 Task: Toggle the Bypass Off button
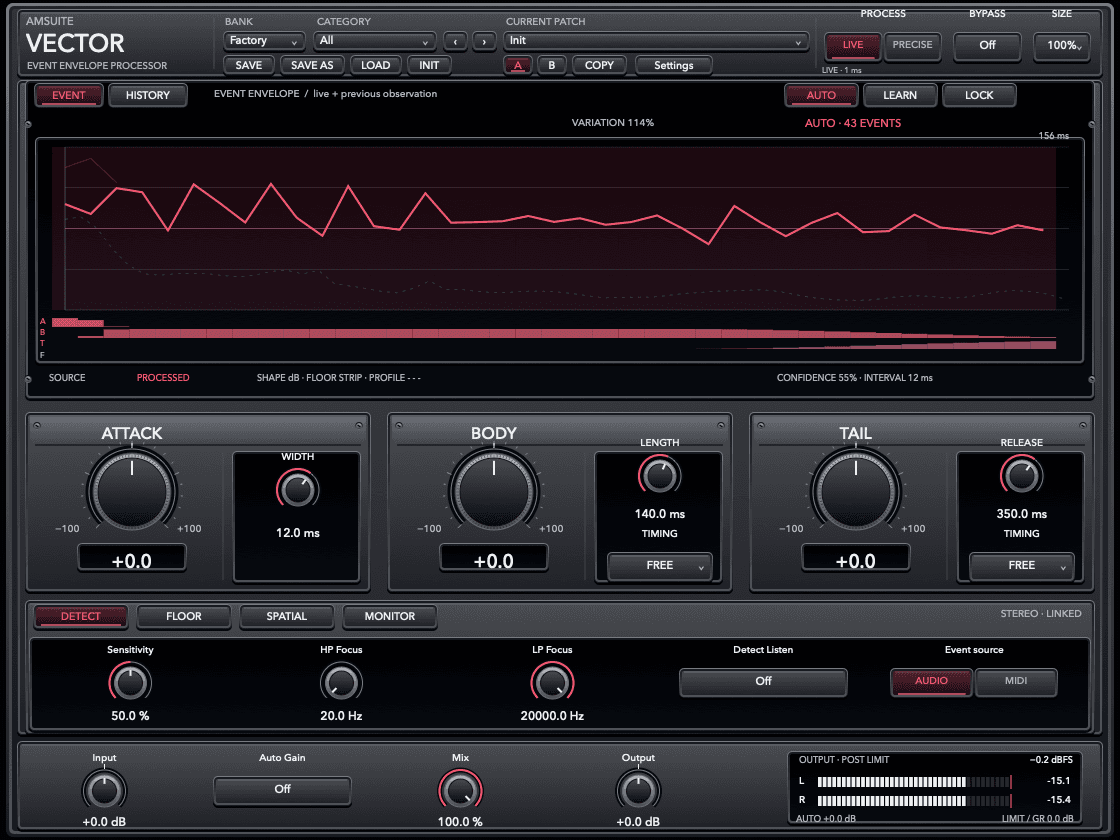tap(987, 46)
